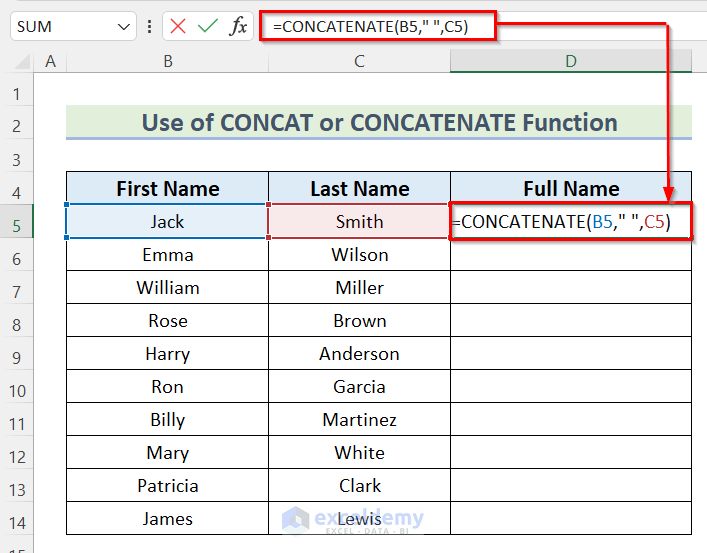This screenshot has height=553, width=707.
Task: Select row 10 header
Action: coord(17,387)
